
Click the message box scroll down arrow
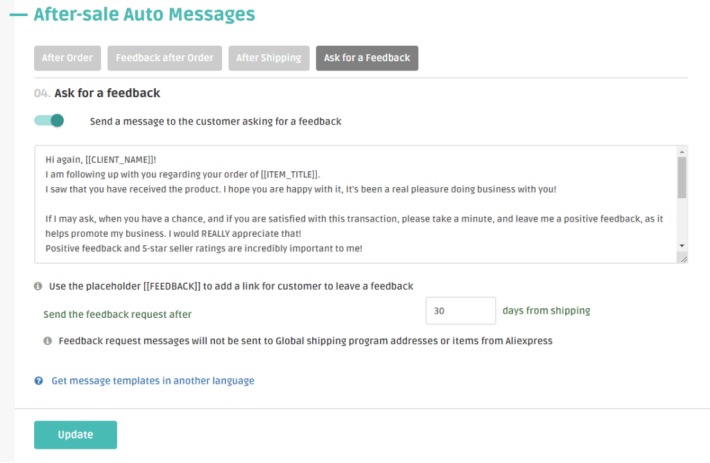pos(682,245)
